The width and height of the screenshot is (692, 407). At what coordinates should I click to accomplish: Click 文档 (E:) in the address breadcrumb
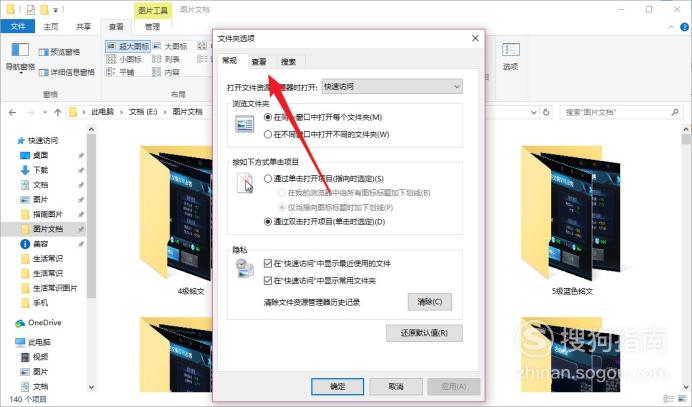coord(143,112)
